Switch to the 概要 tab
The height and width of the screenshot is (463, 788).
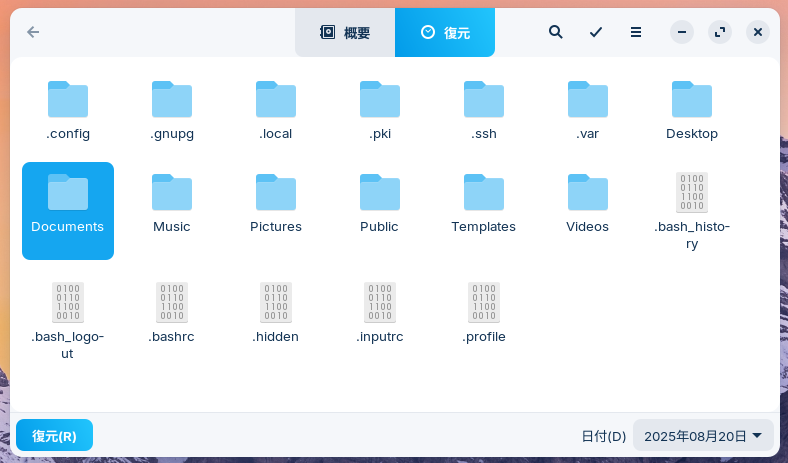345,32
